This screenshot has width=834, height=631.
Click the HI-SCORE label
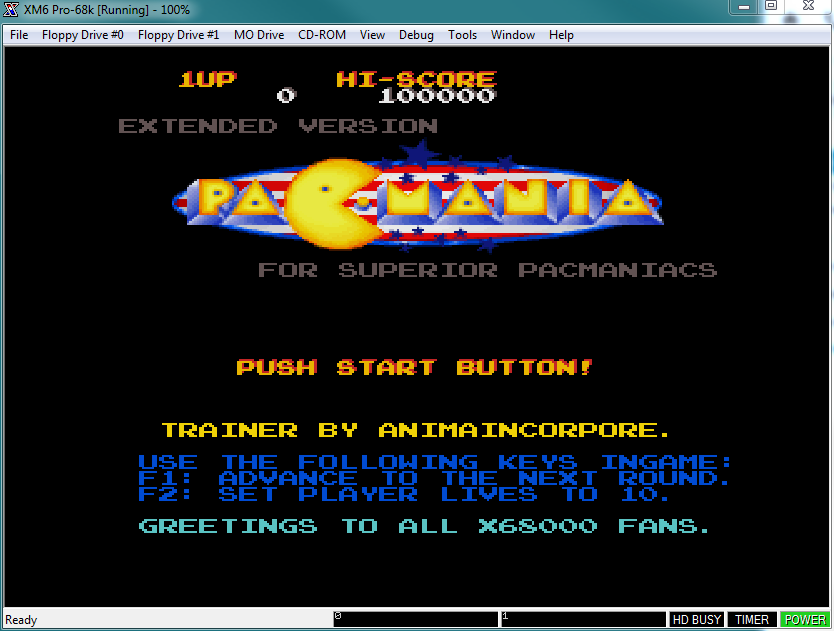(416, 79)
